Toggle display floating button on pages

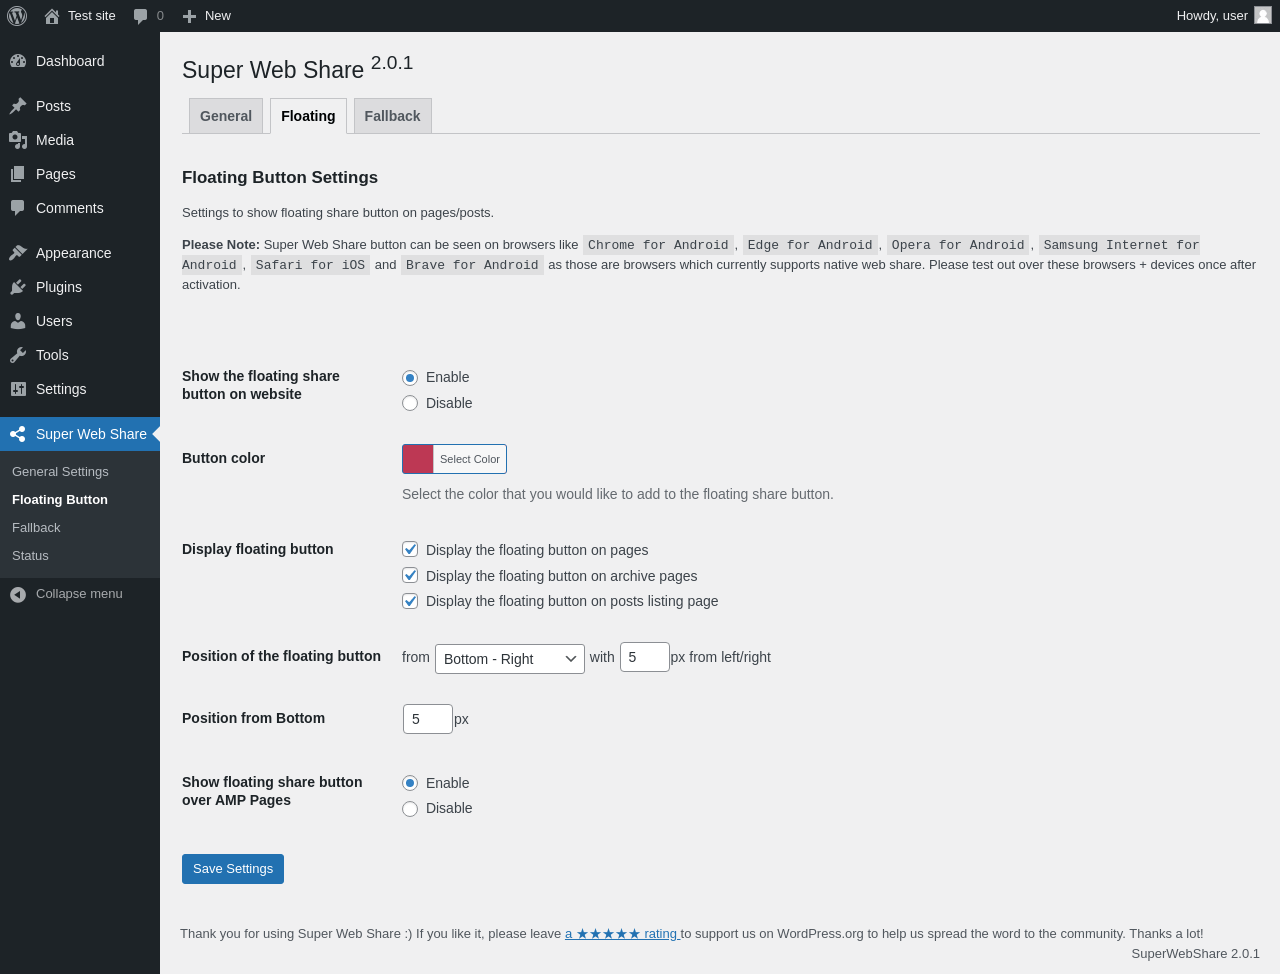point(410,549)
